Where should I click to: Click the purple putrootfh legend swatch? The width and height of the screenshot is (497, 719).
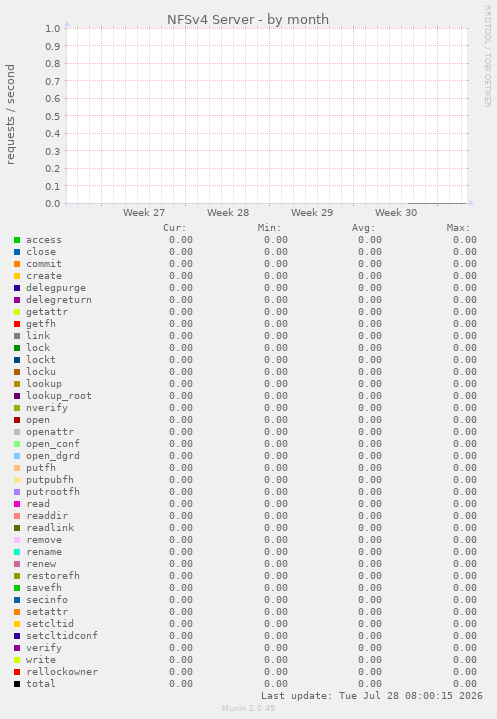[x=17, y=492]
